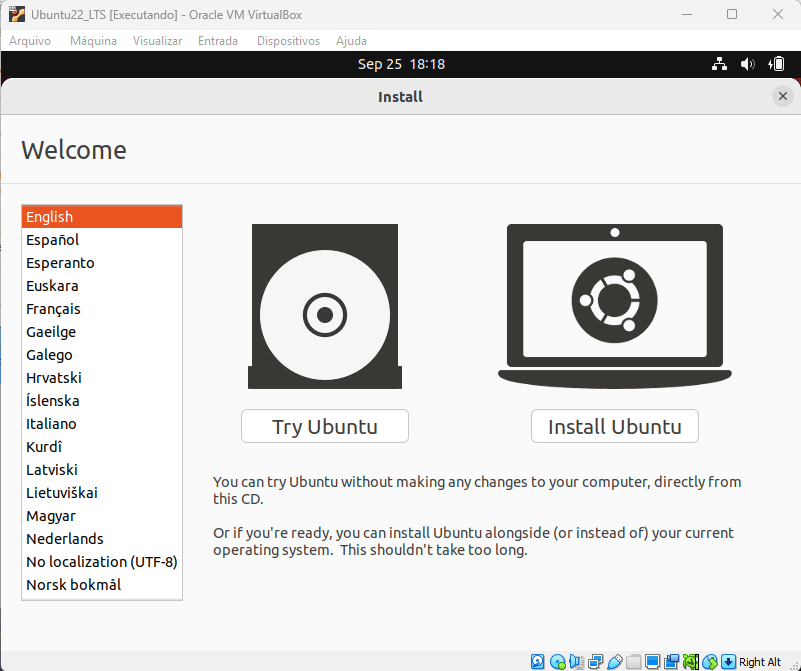
Task: Click the hard disk activity status icon
Action: pos(538,662)
